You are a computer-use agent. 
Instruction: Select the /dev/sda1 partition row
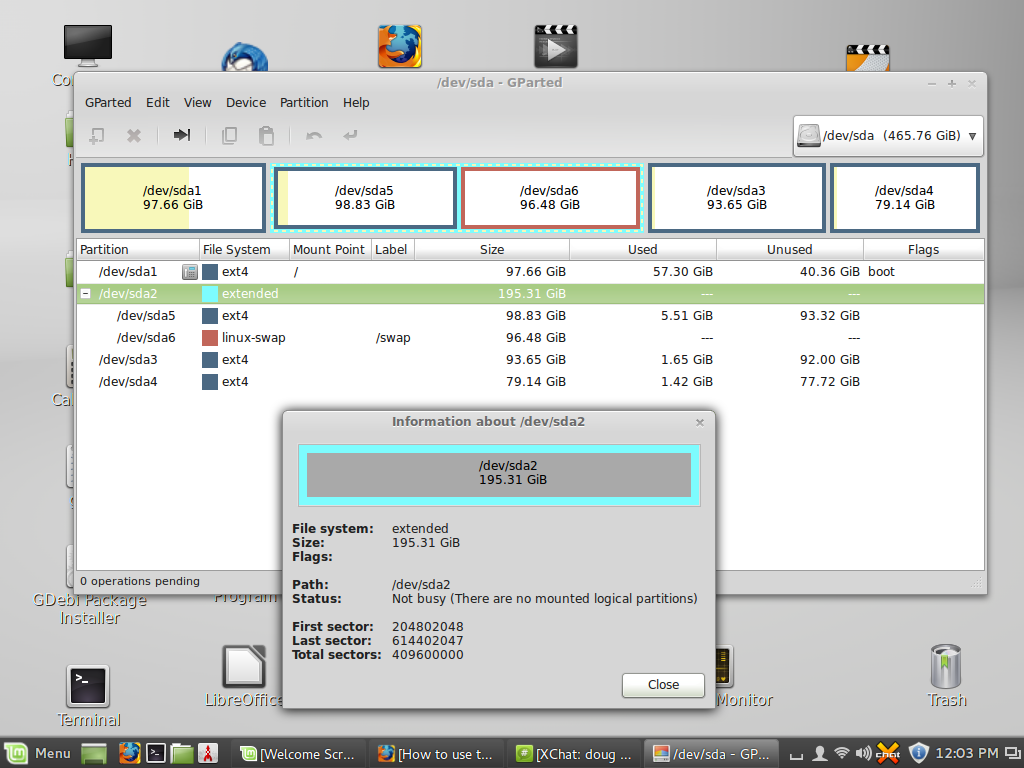pos(530,272)
